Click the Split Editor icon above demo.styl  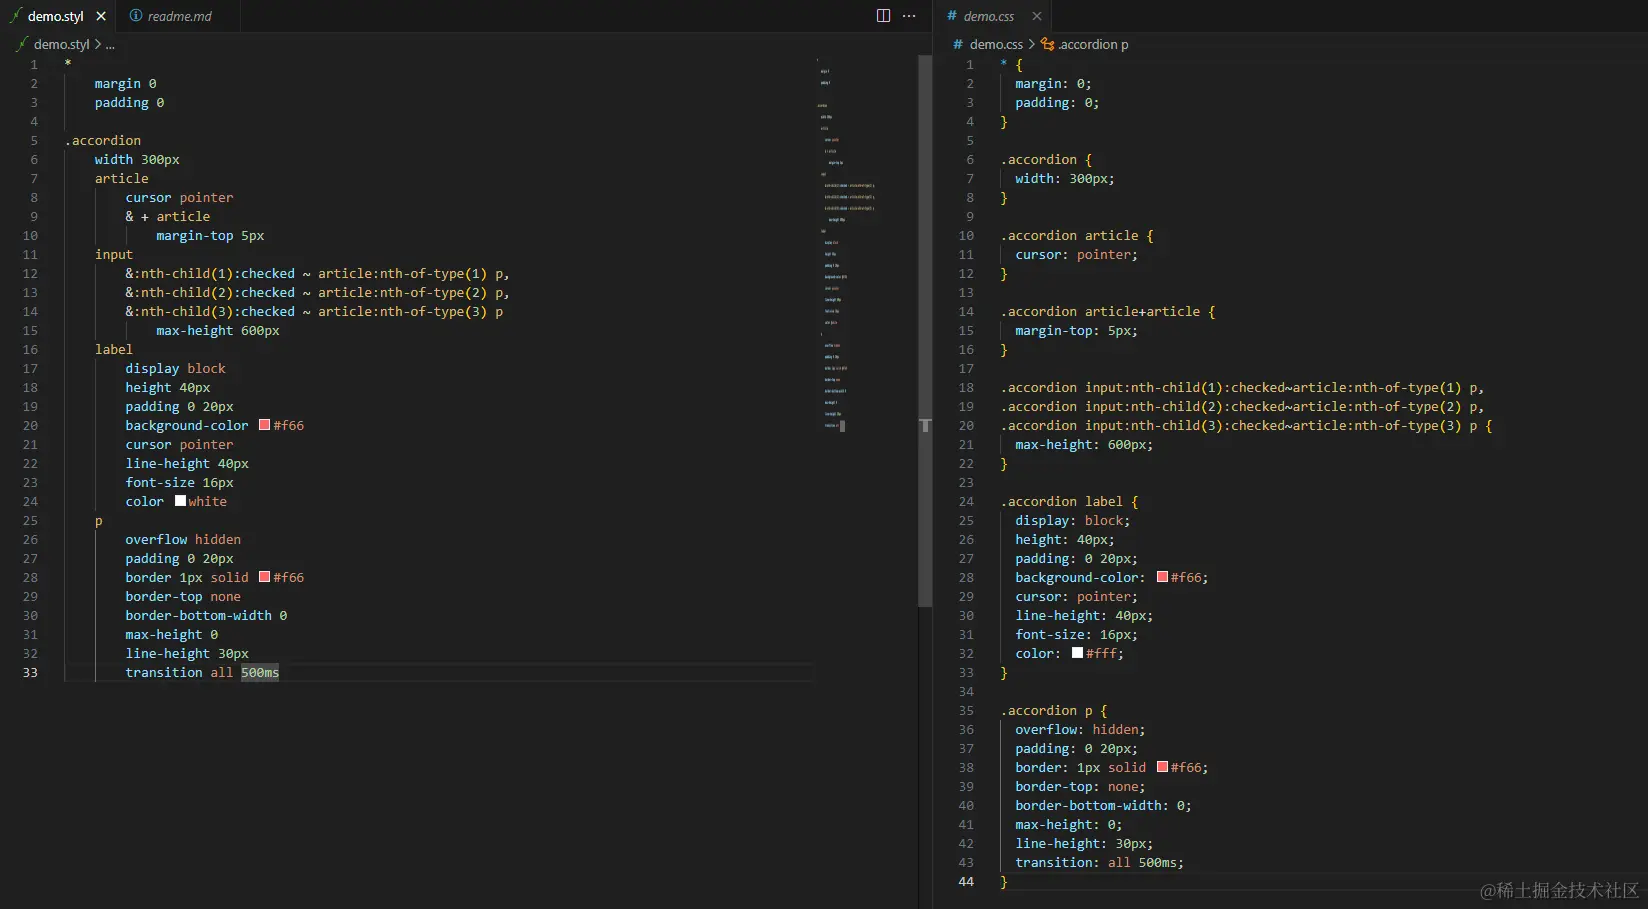(883, 16)
